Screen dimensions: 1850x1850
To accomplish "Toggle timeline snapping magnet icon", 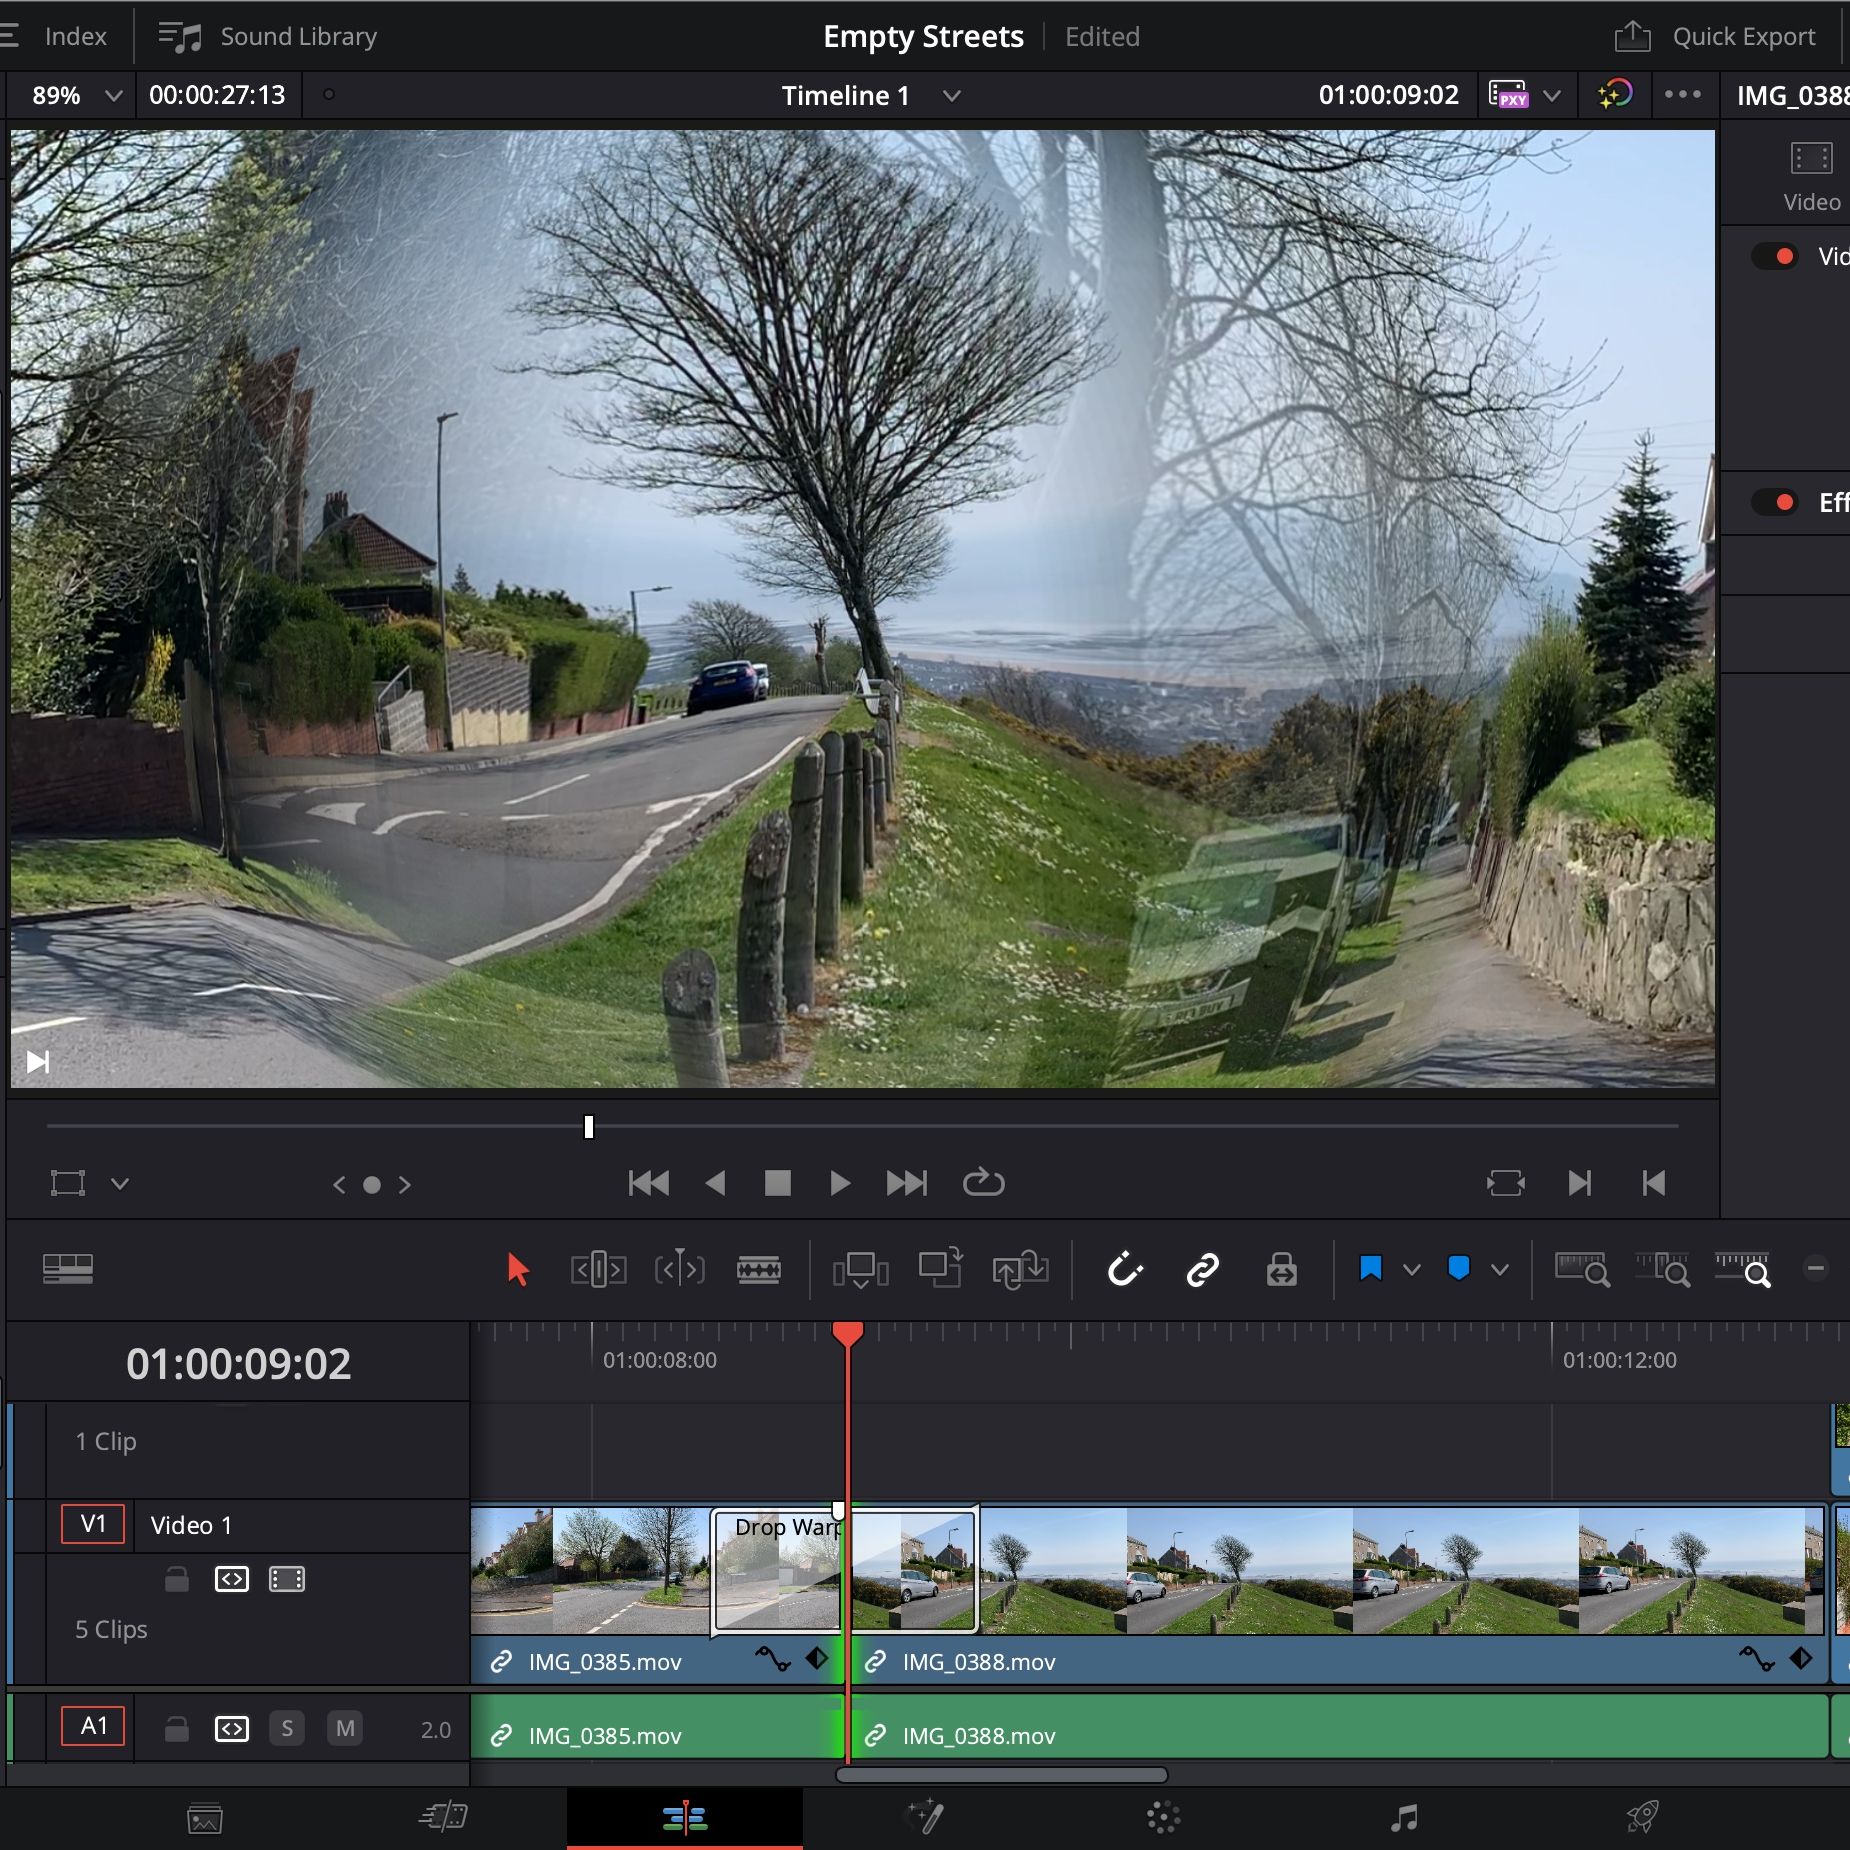I will (1124, 1270).
